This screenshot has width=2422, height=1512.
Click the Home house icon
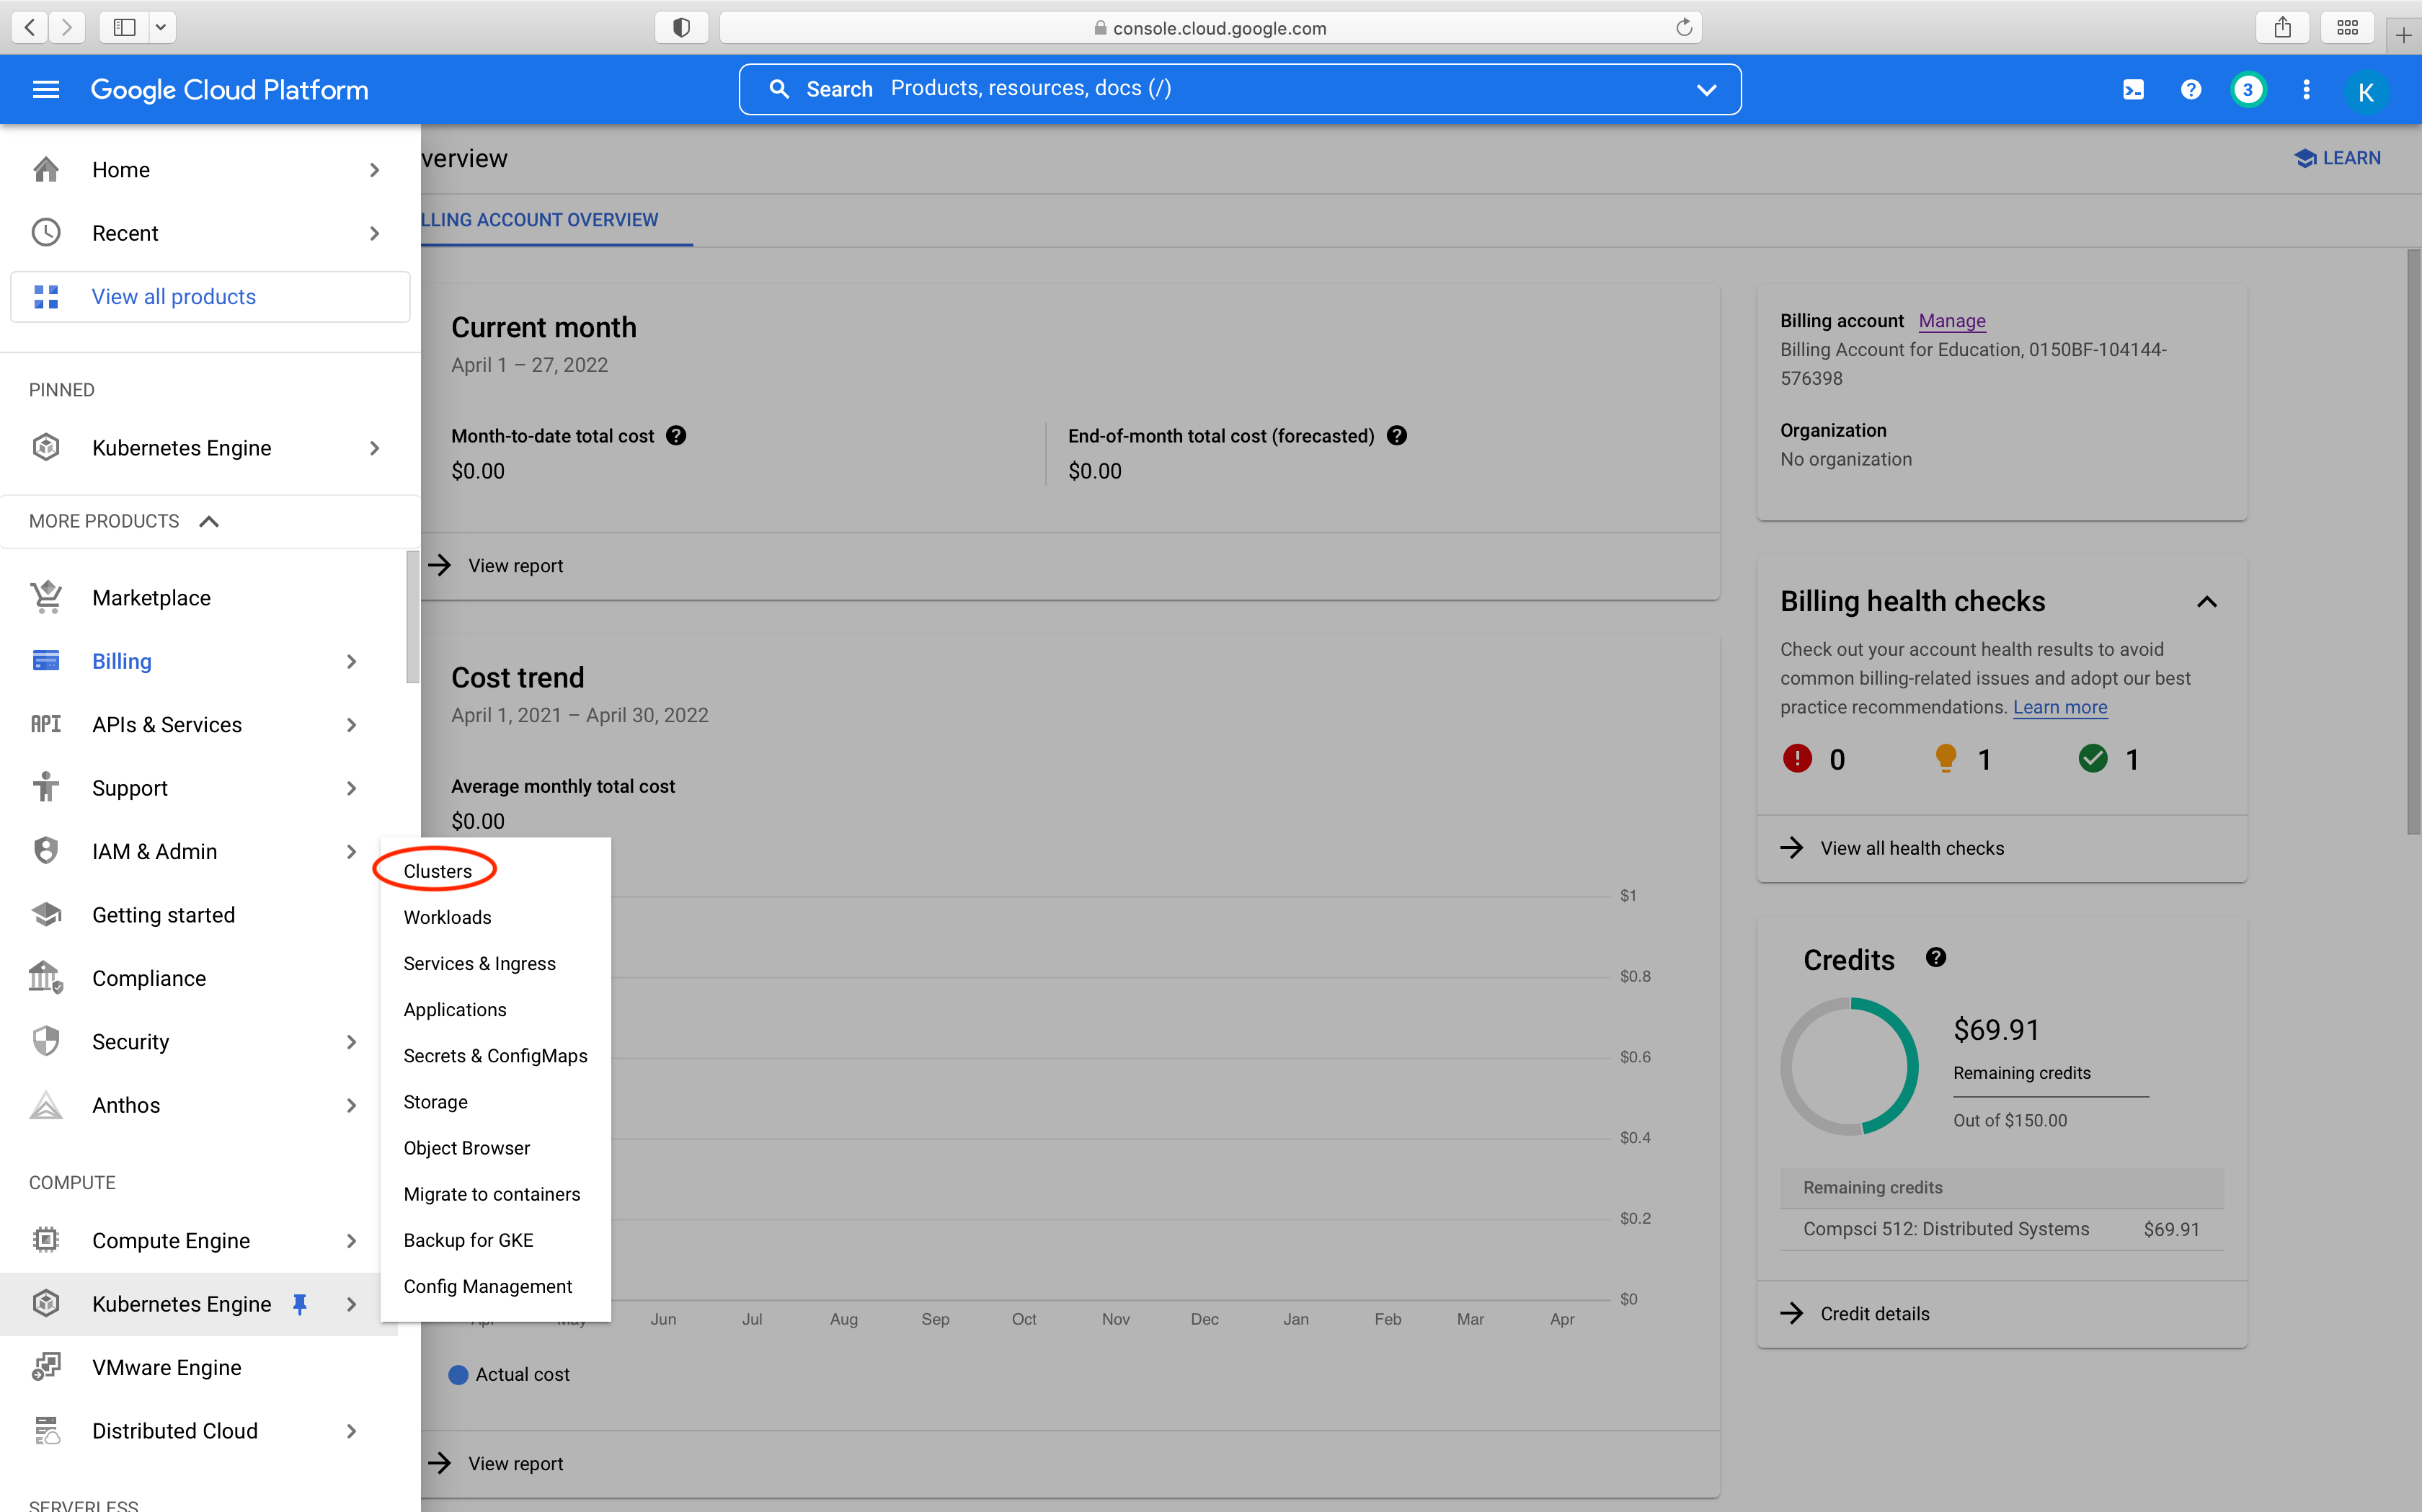tap(46, 170)
